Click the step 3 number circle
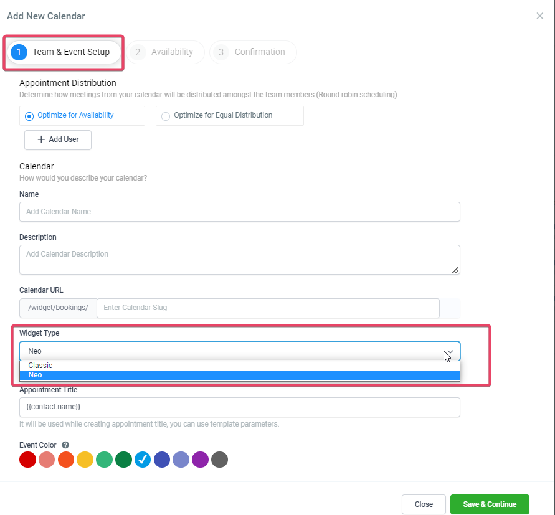The height and width of the screenshot is (515, 555). pyautogui.click(x=221, y=52)
